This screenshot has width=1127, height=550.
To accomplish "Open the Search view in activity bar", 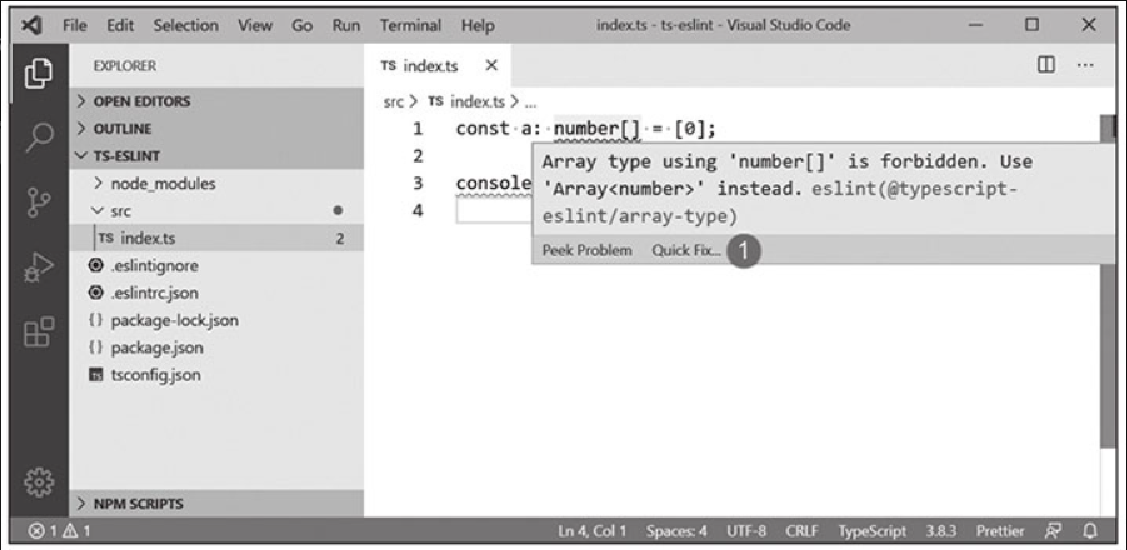I will pos(38,137).
